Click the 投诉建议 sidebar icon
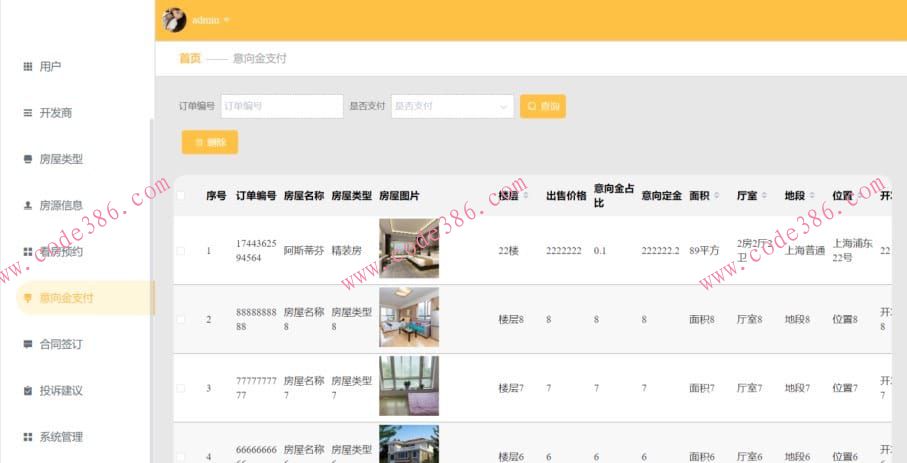The height and width of the screenshot is (463, 907). point(28,391)
